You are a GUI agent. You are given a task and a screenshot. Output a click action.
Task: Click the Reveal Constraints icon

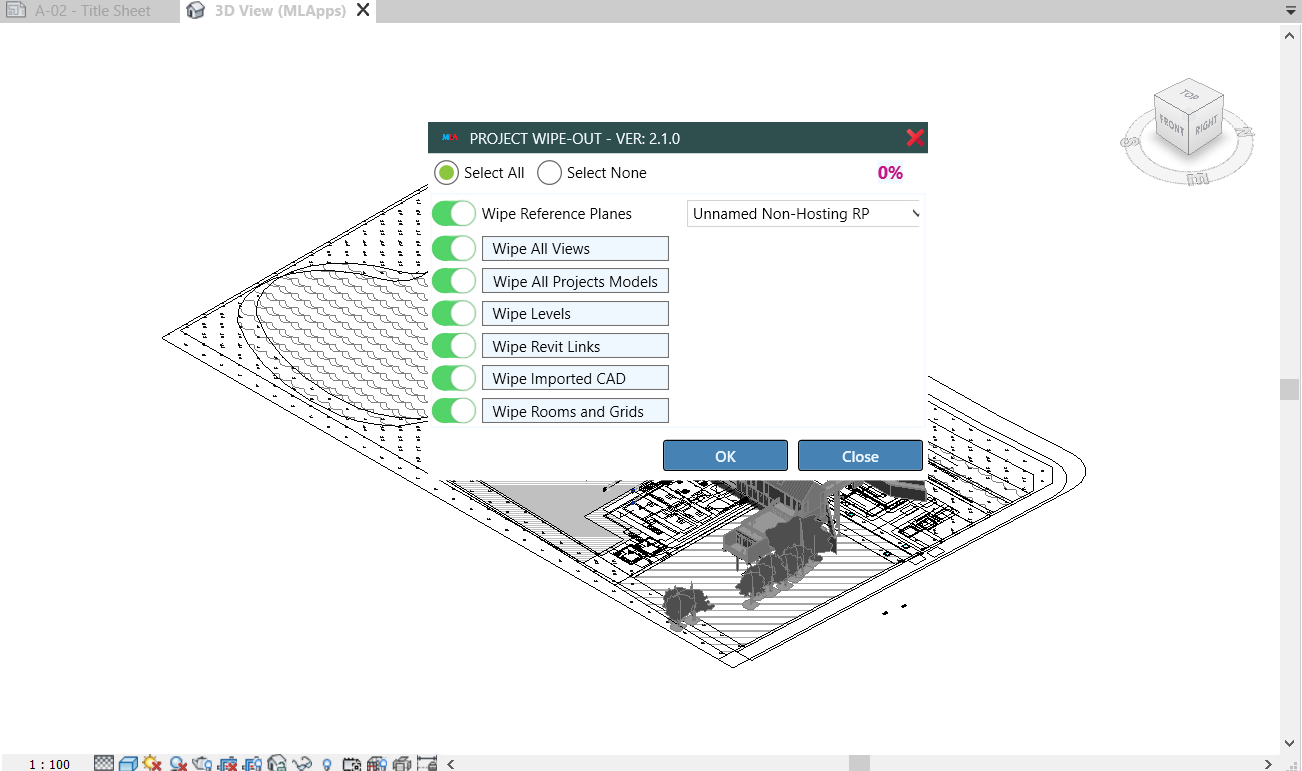click(x=427, y=764)
